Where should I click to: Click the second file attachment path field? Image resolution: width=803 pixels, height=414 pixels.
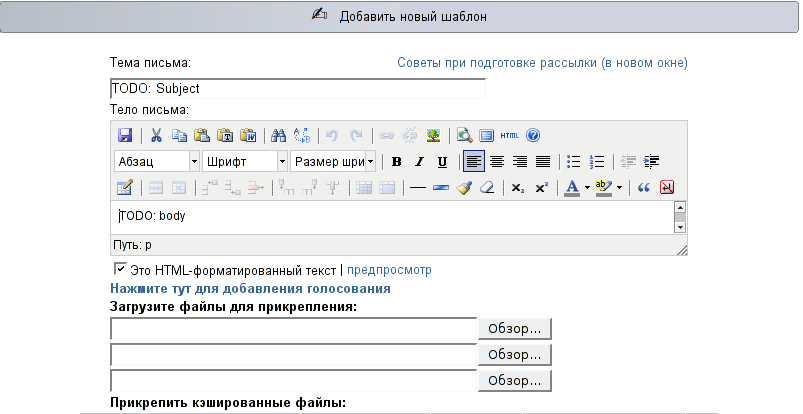point(293,355)
